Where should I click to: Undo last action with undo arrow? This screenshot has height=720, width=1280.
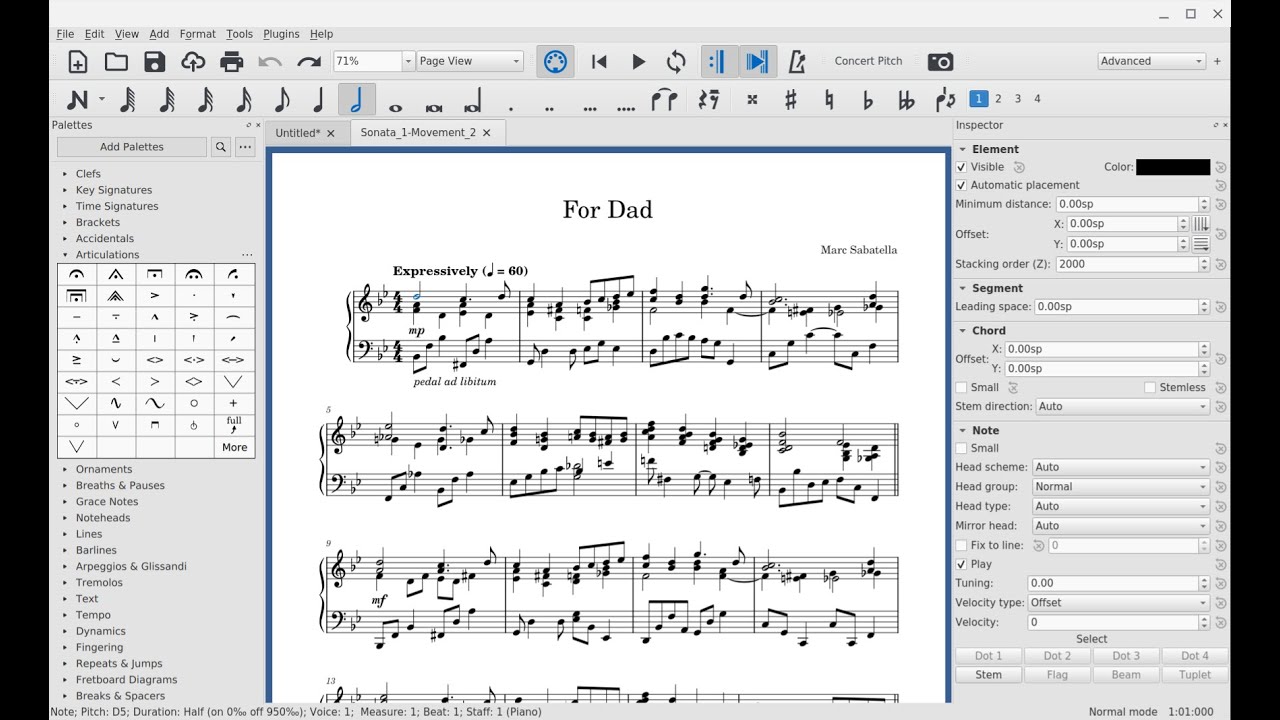270,62
